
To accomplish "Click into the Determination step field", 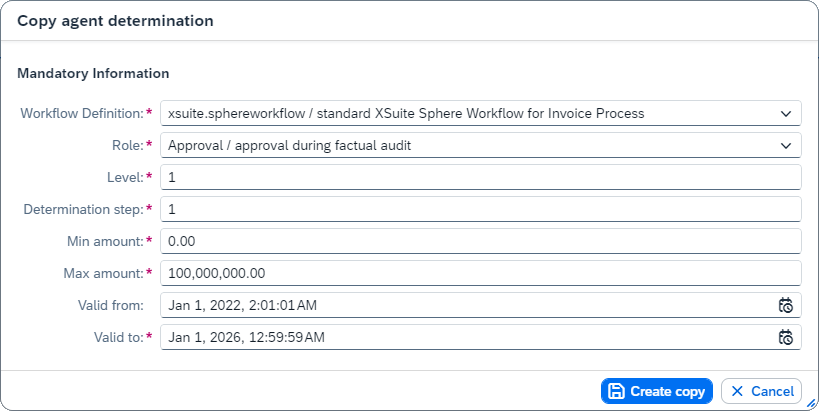I will 480,209.
